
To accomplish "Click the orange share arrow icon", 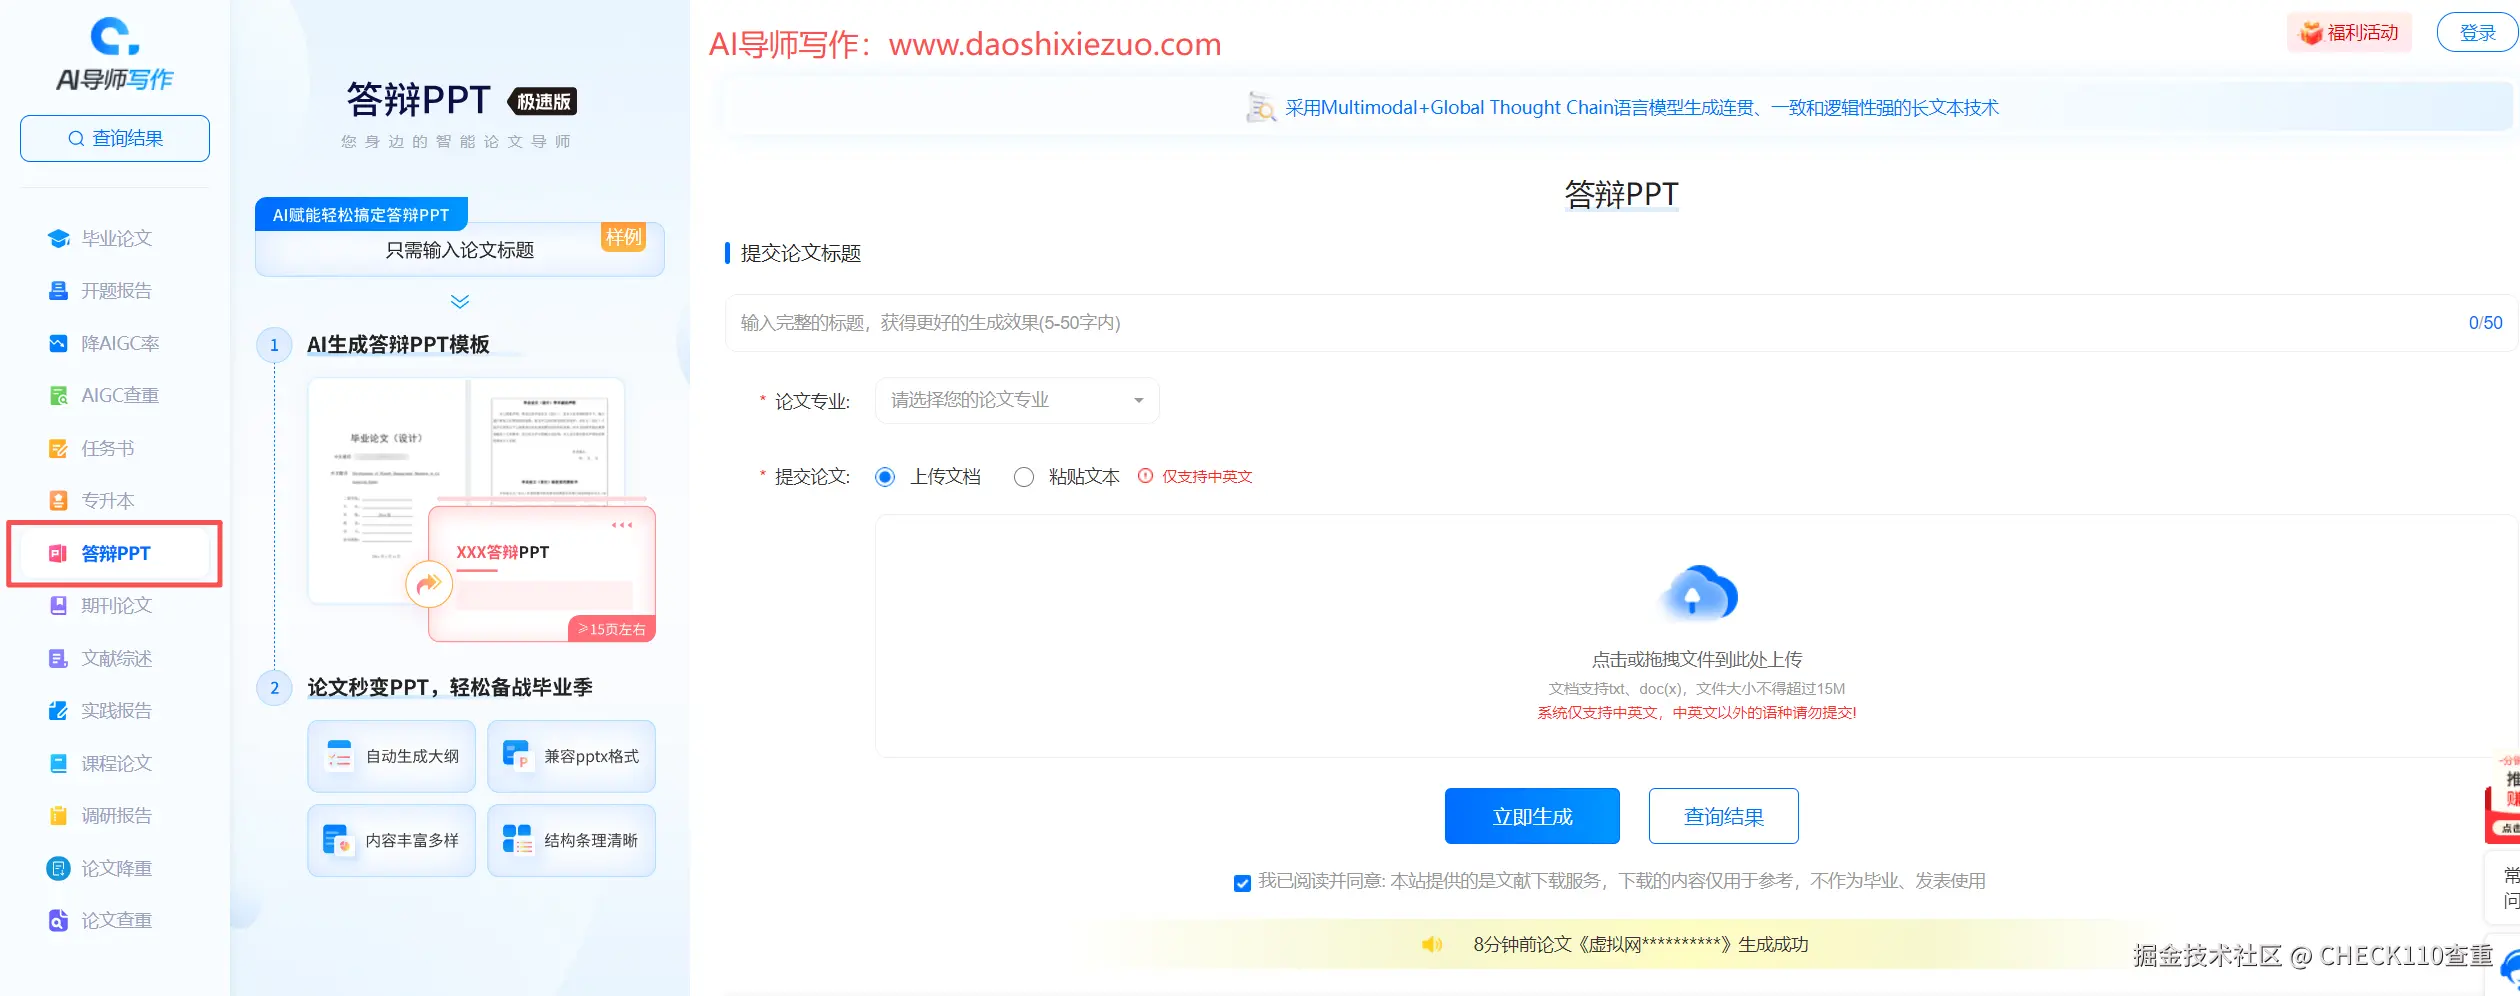I will tap(429, 585).
